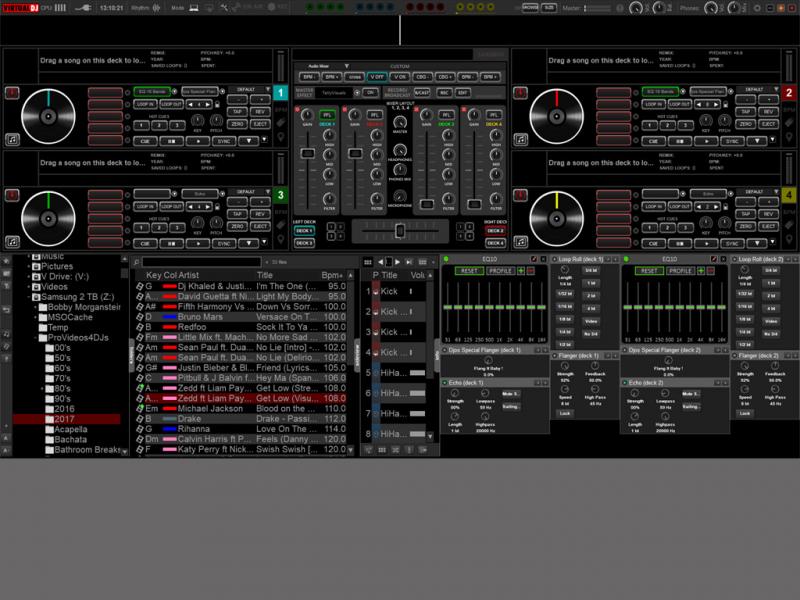Open Audio Mixer panel dropdown arrow
The height and width of the screenshot is (600, 800).
(x=346, y=66)
